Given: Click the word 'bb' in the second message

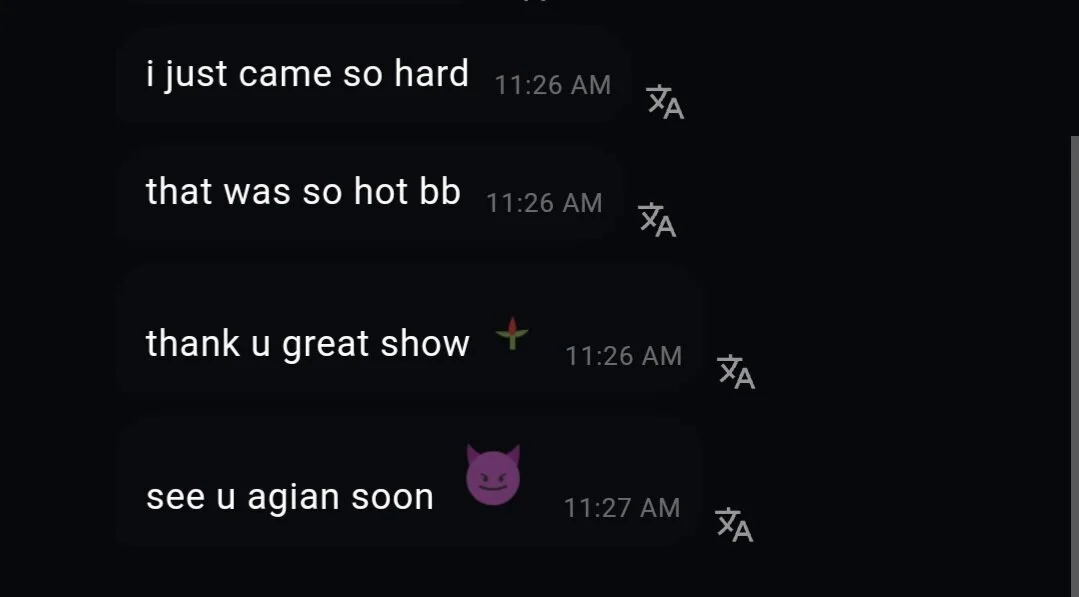Looking at the screenshot, I should point(440,191).
